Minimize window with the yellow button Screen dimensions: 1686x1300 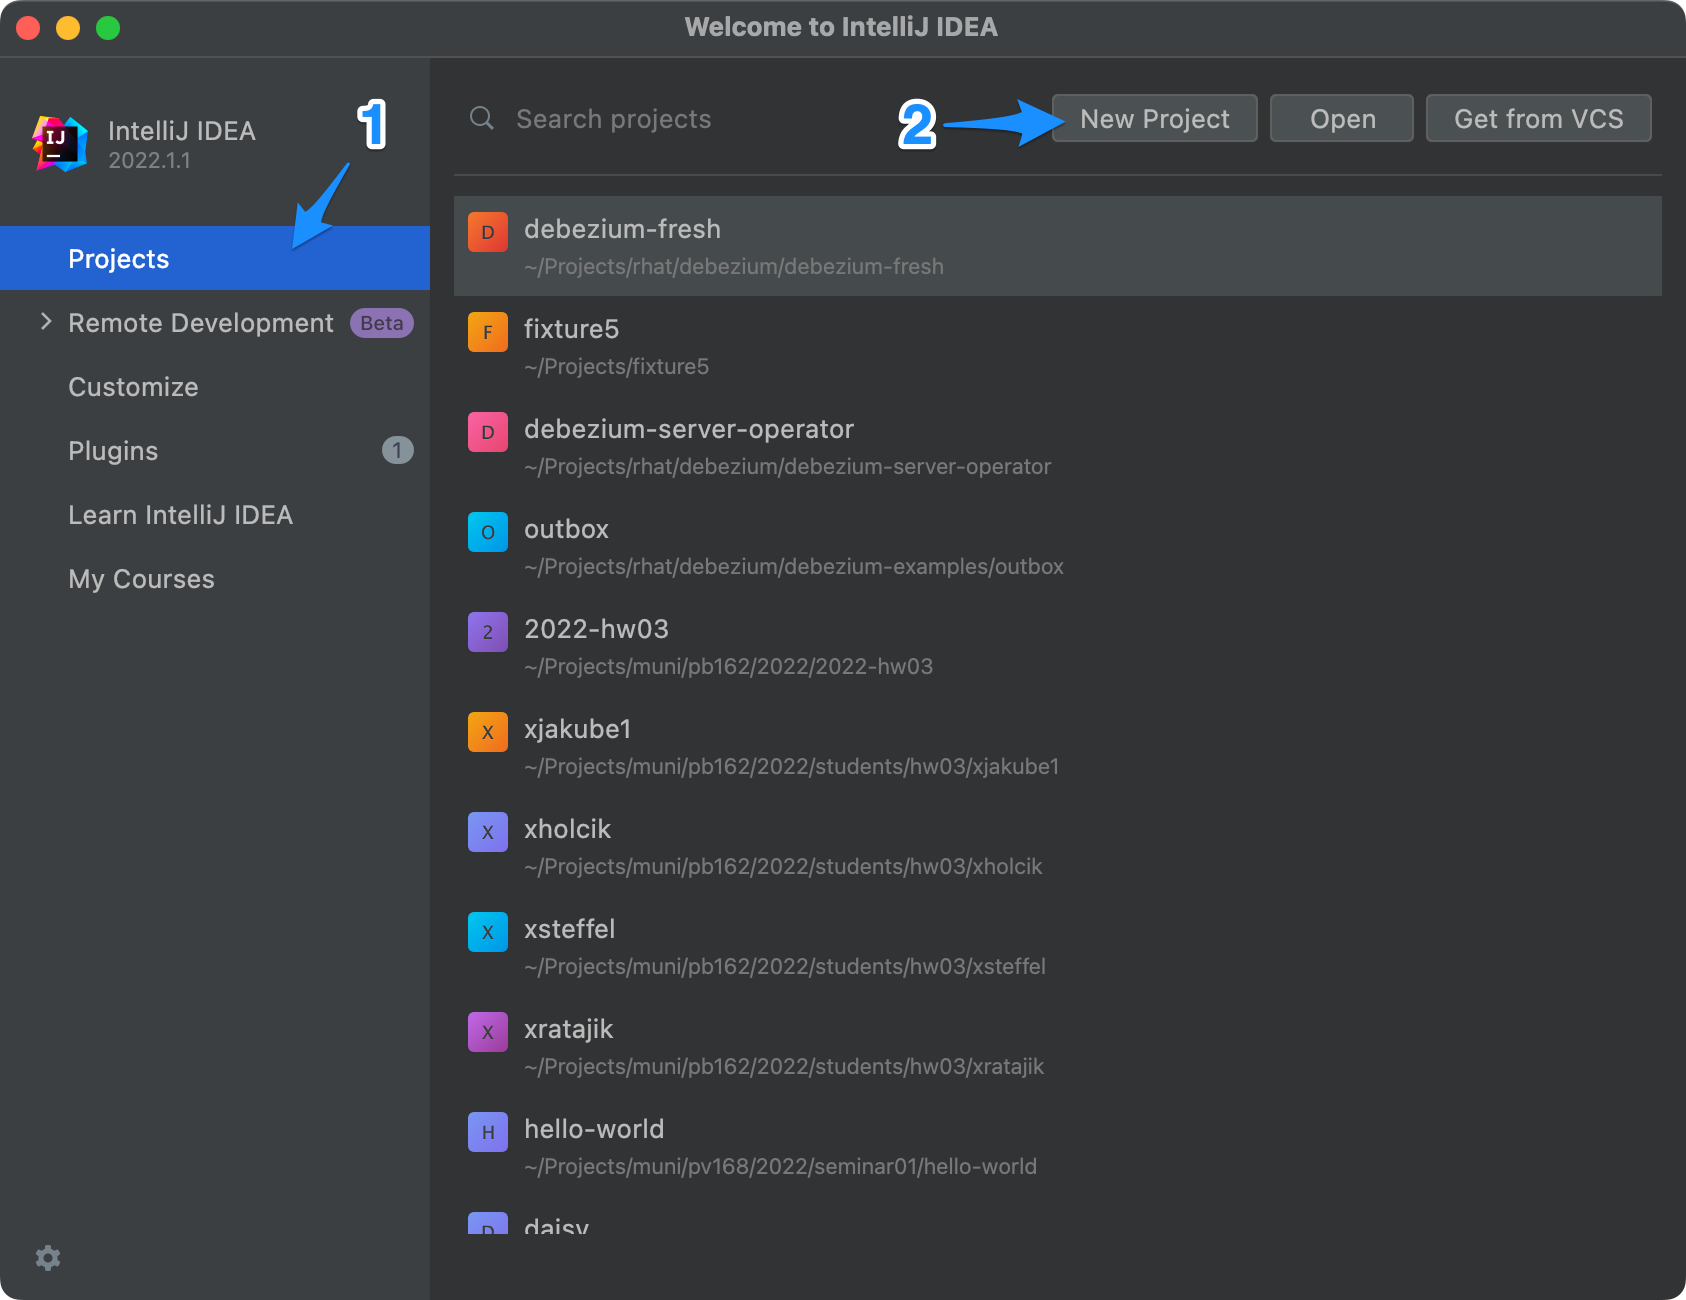coord(68,28)
